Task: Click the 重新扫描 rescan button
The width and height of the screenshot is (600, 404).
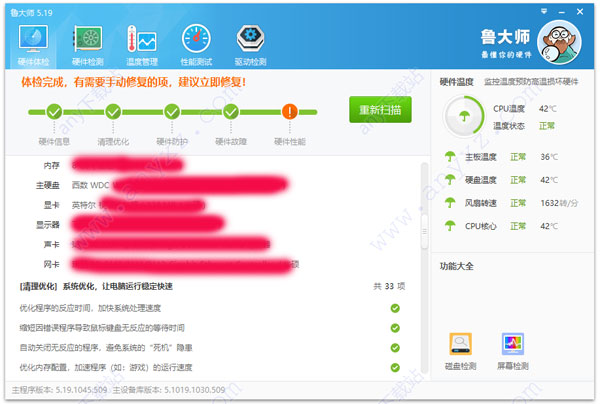Action: click(379, 110)
